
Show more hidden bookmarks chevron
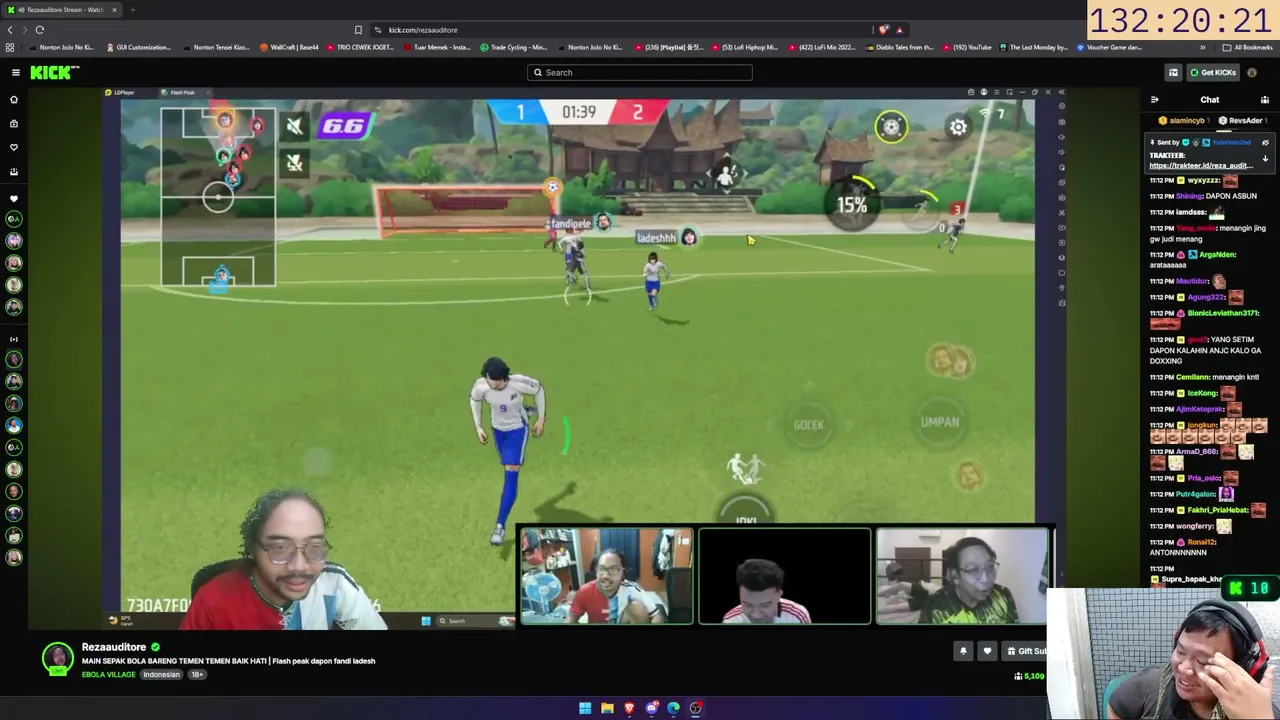point(1203,47)
